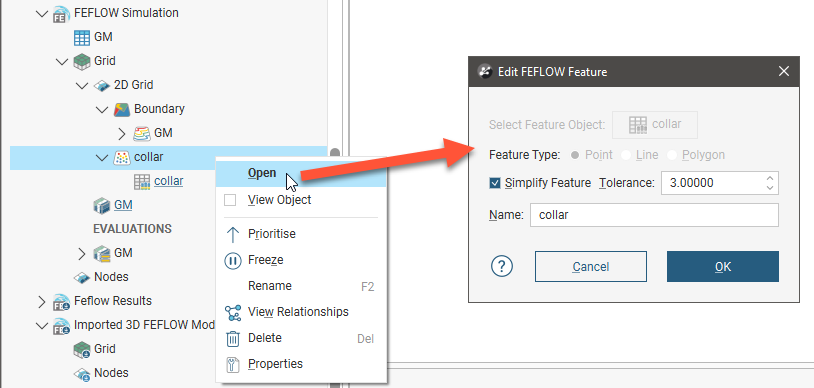The width and height of the screenshot is (814, 388).
Task: Expand the Feflow Results node
Action: 42,301
